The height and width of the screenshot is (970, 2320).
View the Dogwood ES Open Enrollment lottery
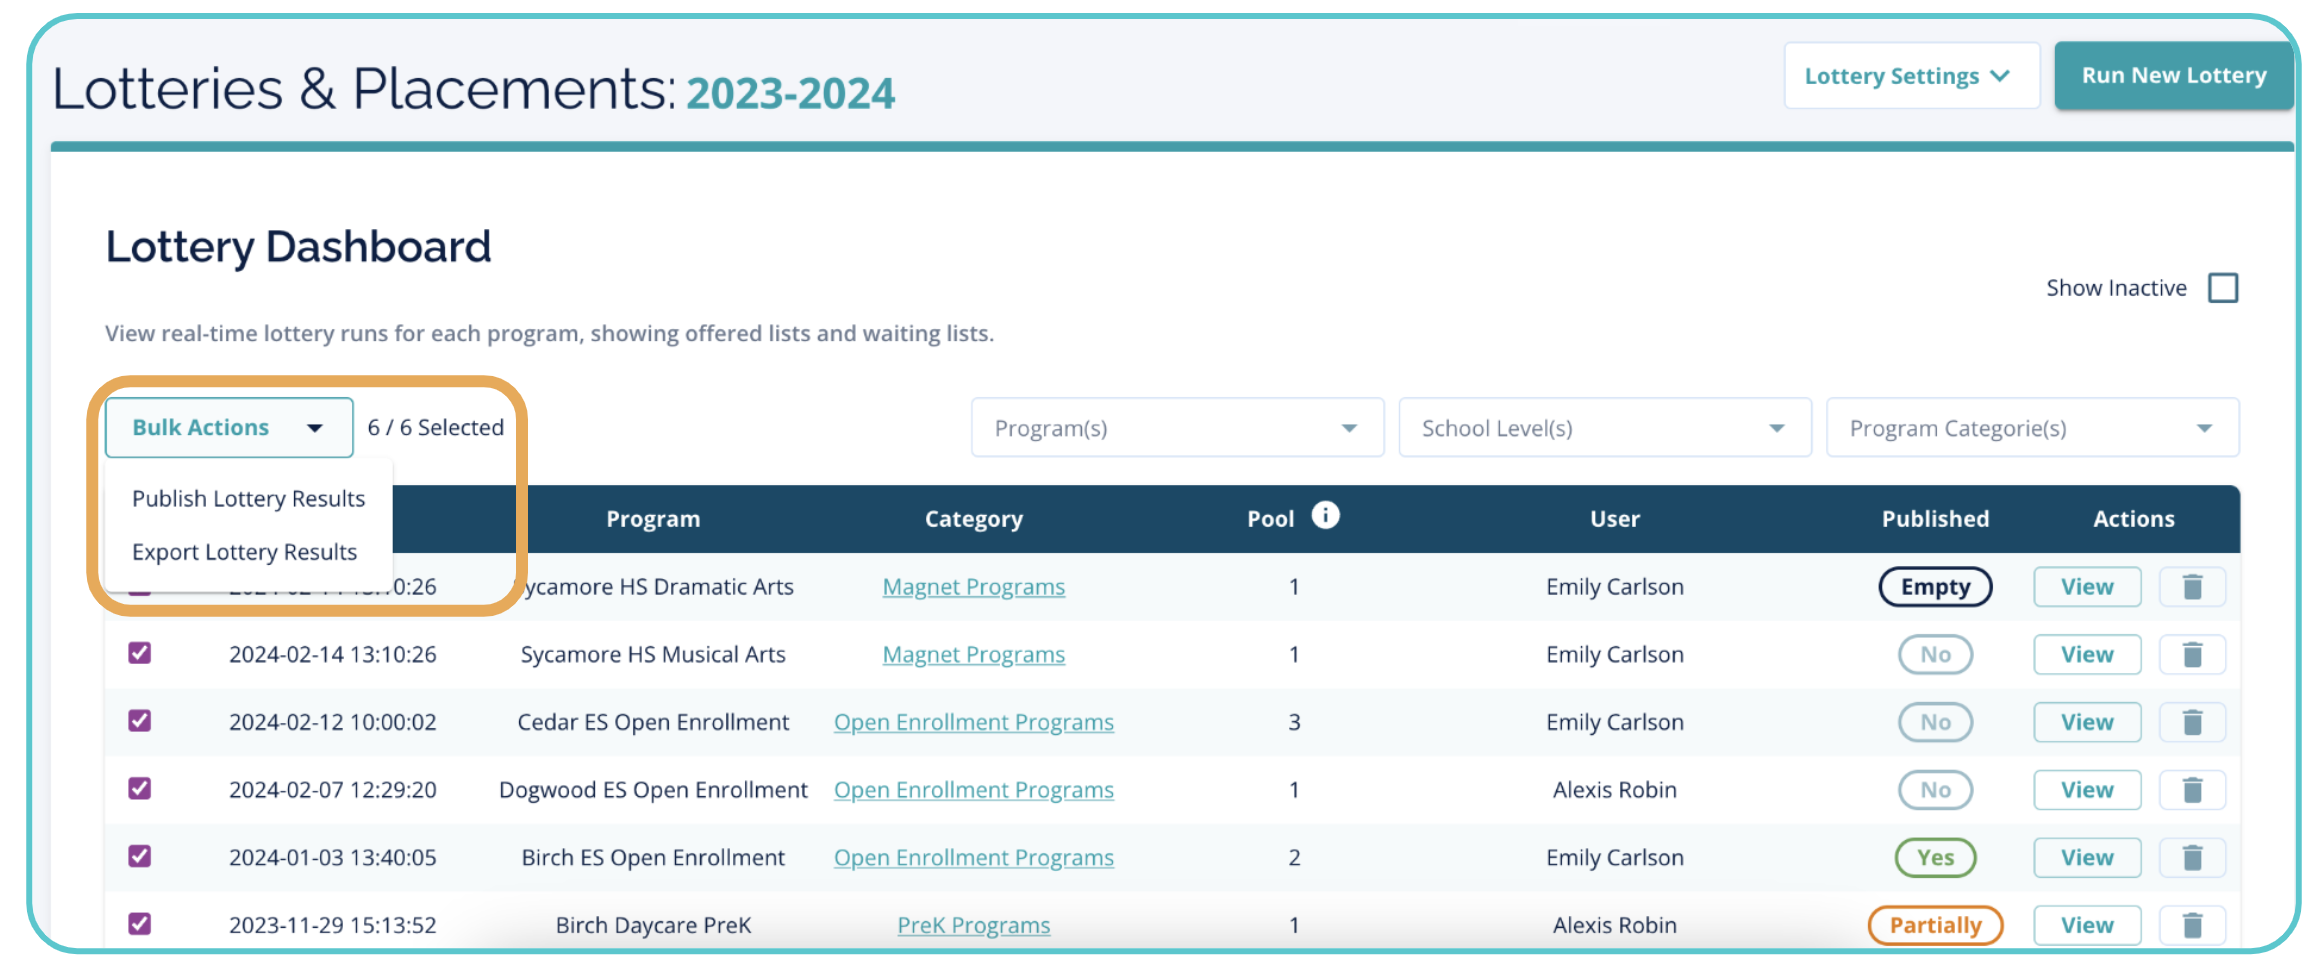pyautogui.click(x=2087, y=790)
